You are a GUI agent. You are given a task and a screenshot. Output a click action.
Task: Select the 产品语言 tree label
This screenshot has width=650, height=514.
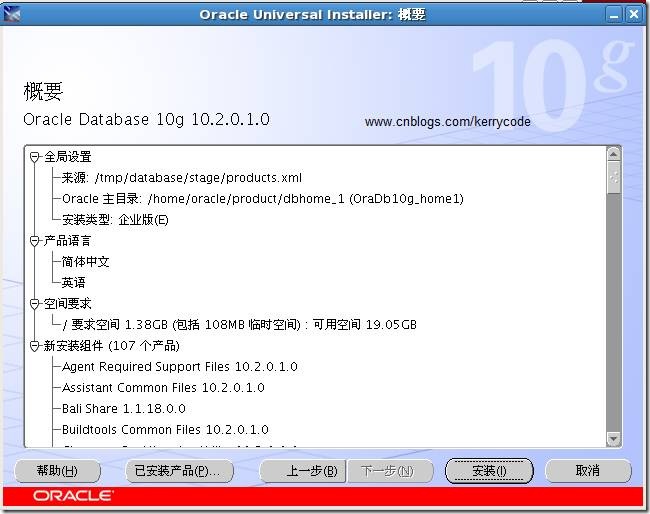[x=68, y=241]
